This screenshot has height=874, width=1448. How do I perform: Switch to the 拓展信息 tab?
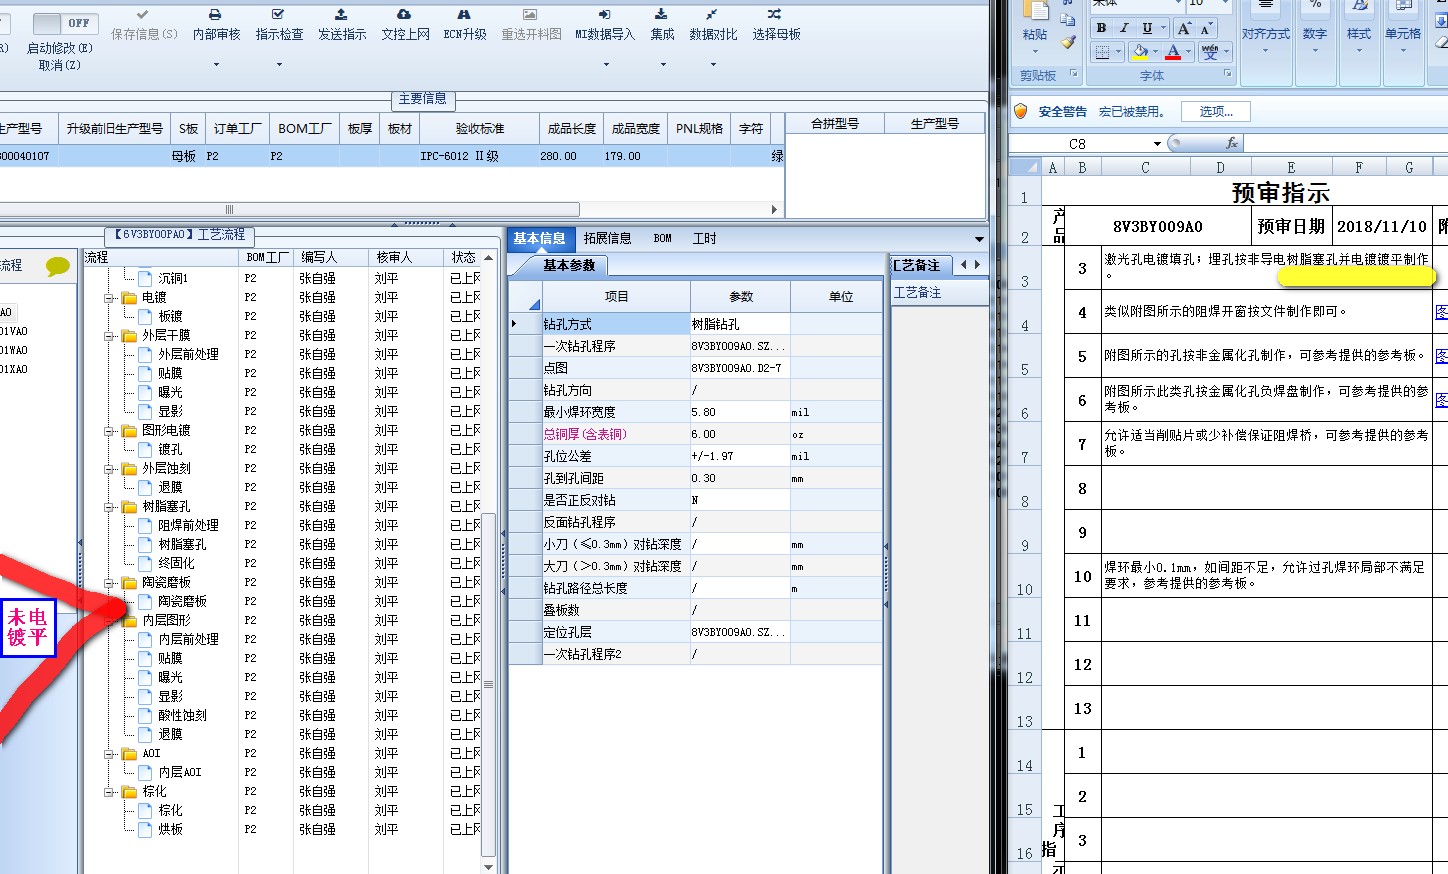pyautogui.click(x=607, y=238)
